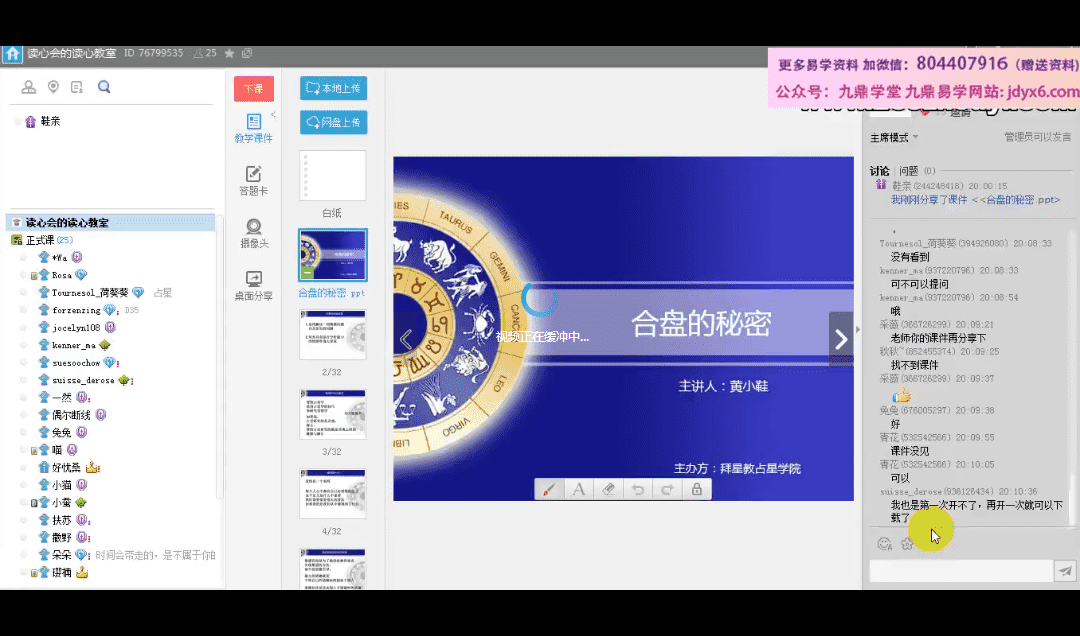Advance to next slide with right arrow
The width and height of the screenshot is (1080, 636).
[x=841, y=339]
